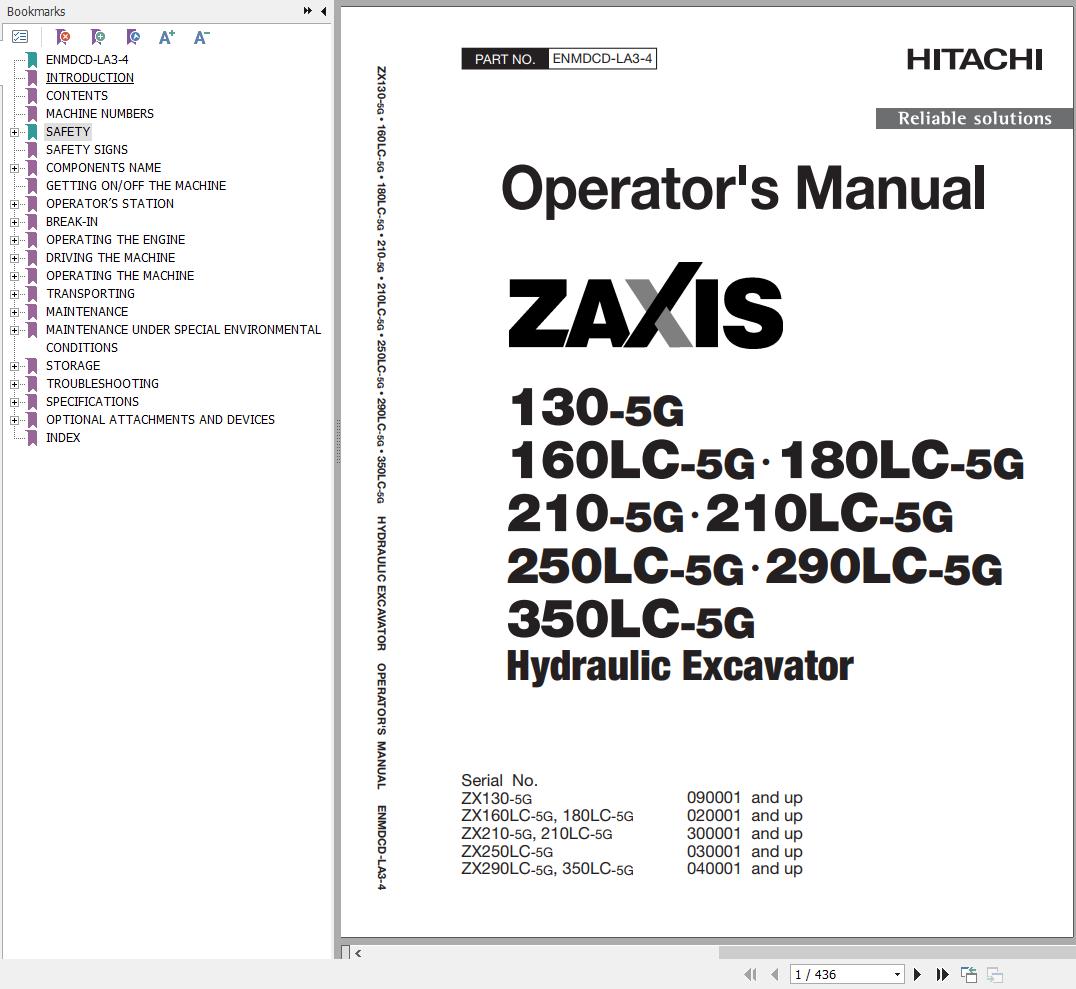Open OPERATING THE ENGINE bookmark label
The image size is (1076, 989).
point(115,240)
